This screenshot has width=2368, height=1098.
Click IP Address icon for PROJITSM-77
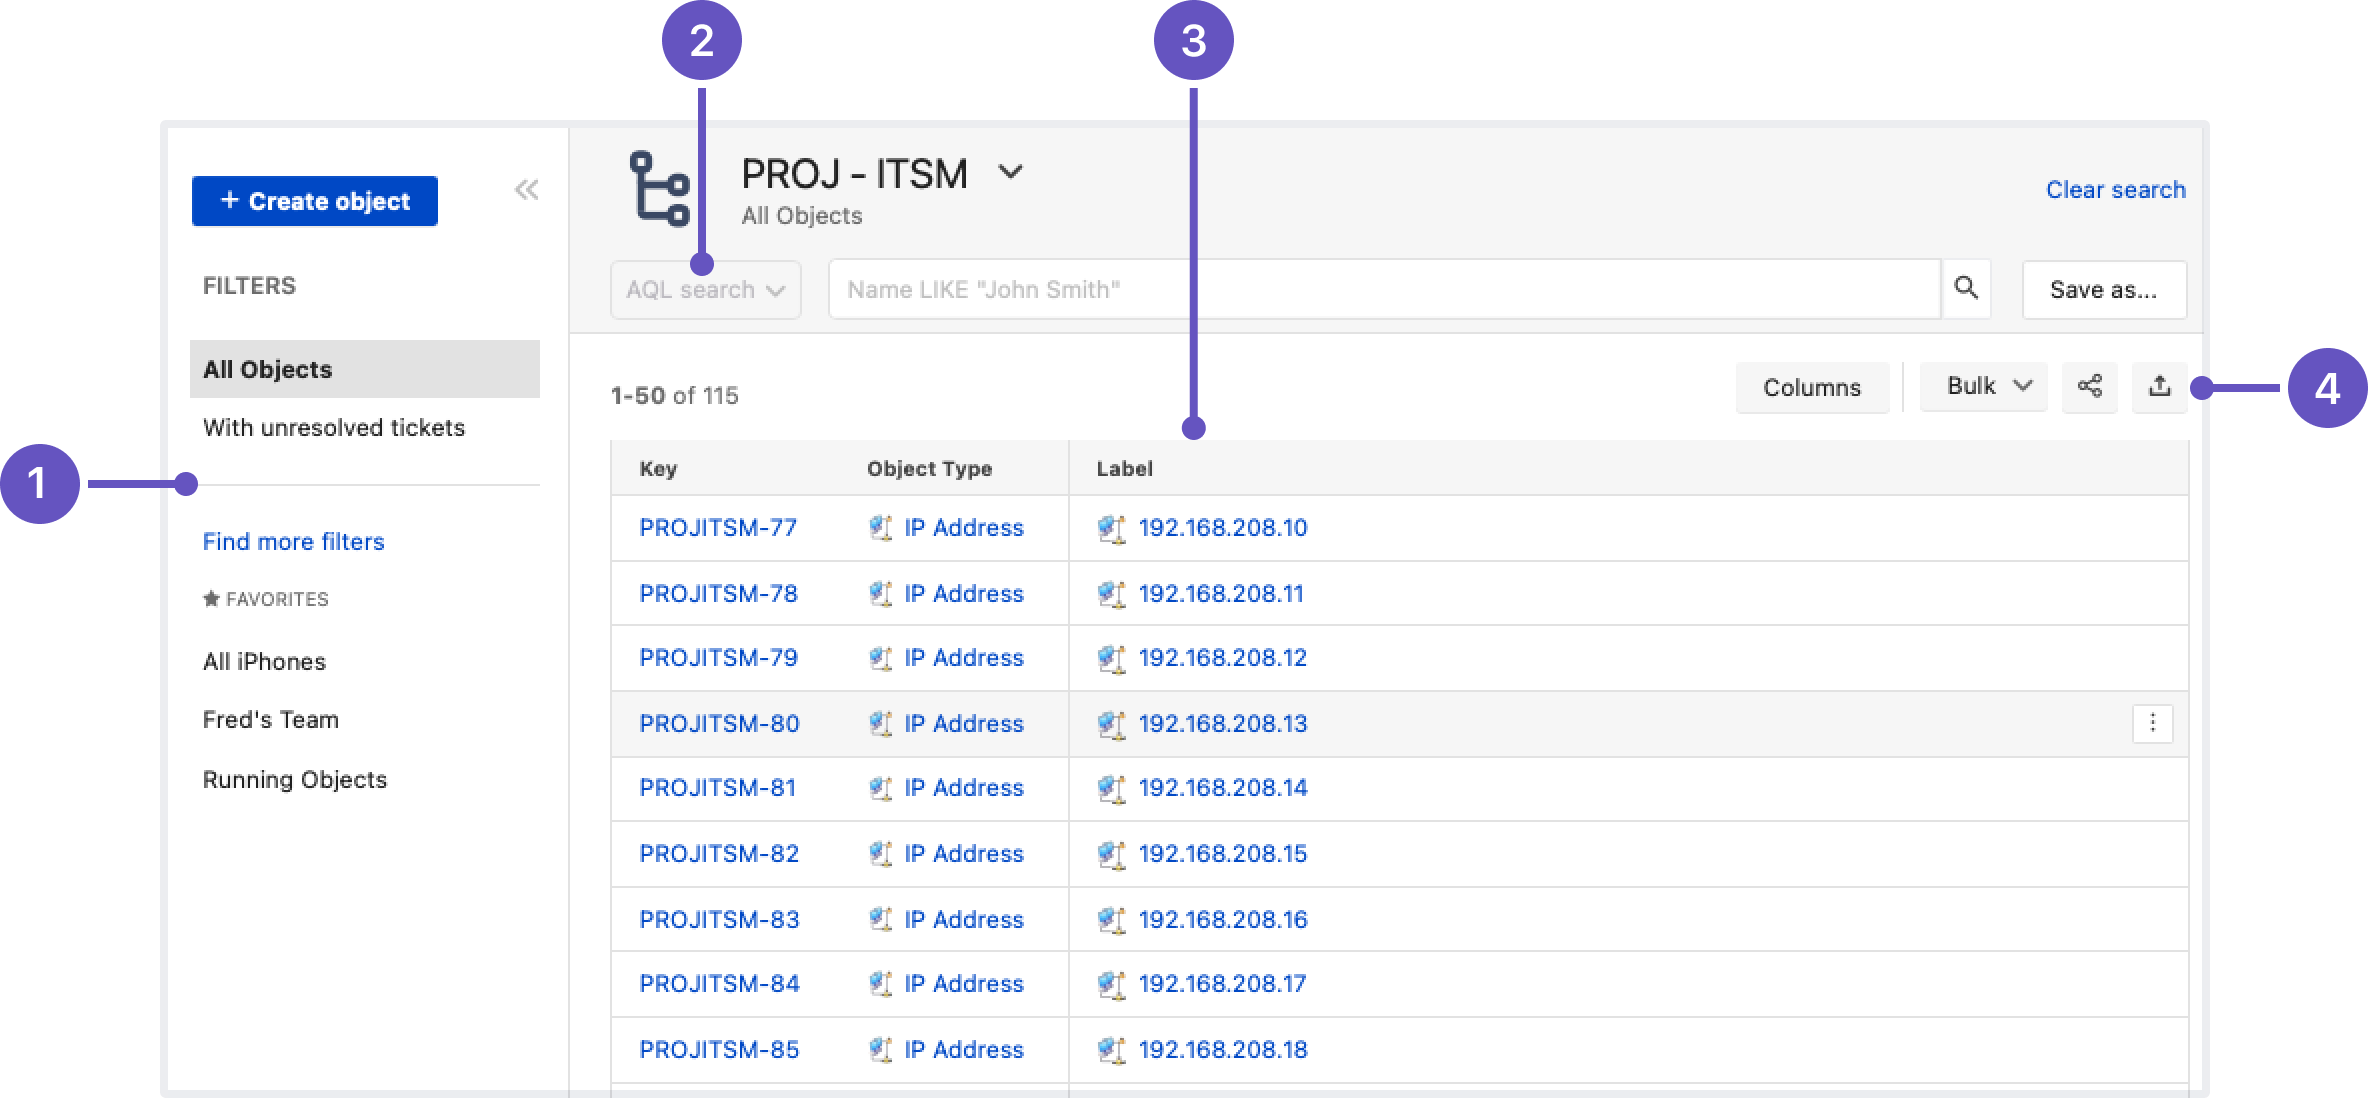coord(880,528)
